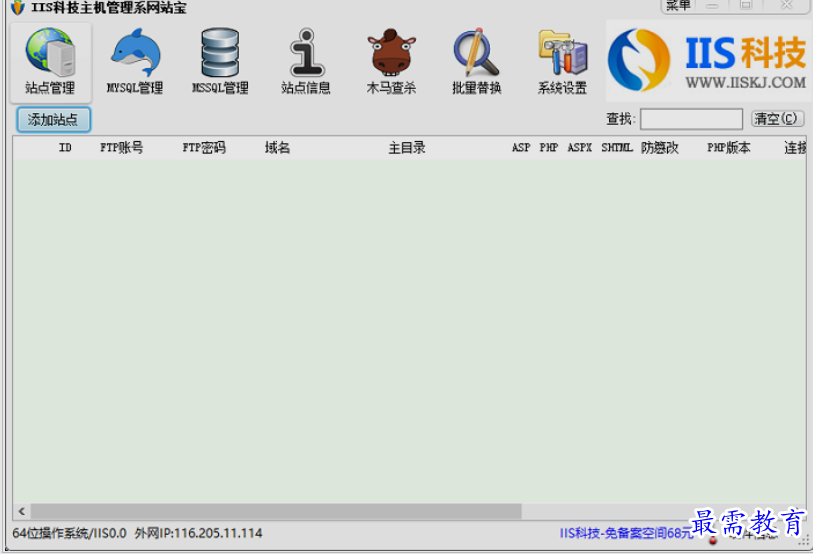
Task: Click the SHTML column header
Action: 617,148
